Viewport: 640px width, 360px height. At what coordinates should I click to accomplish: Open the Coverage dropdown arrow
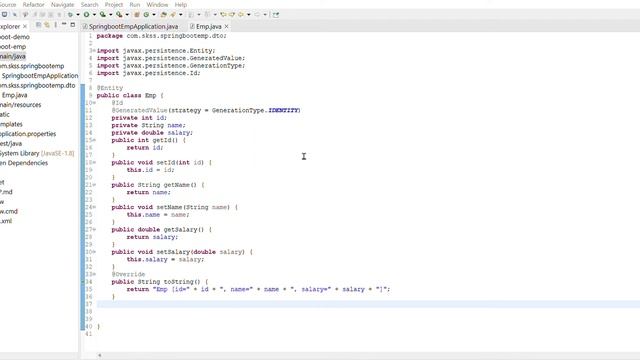[111, 15]
